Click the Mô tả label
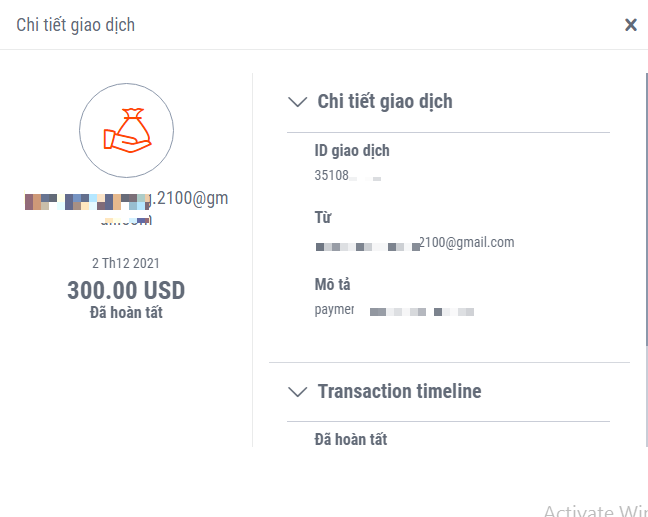The width and height of the screenshot is (648, 517). coord(332,285)
